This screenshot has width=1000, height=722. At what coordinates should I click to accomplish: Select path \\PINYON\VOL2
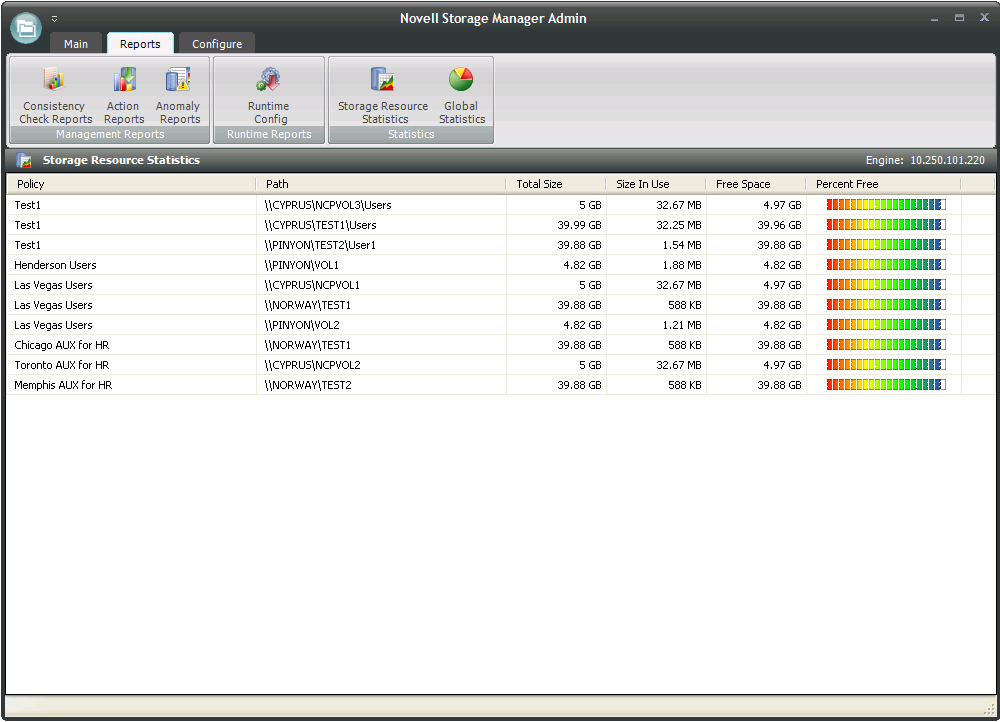click(302, 325)
